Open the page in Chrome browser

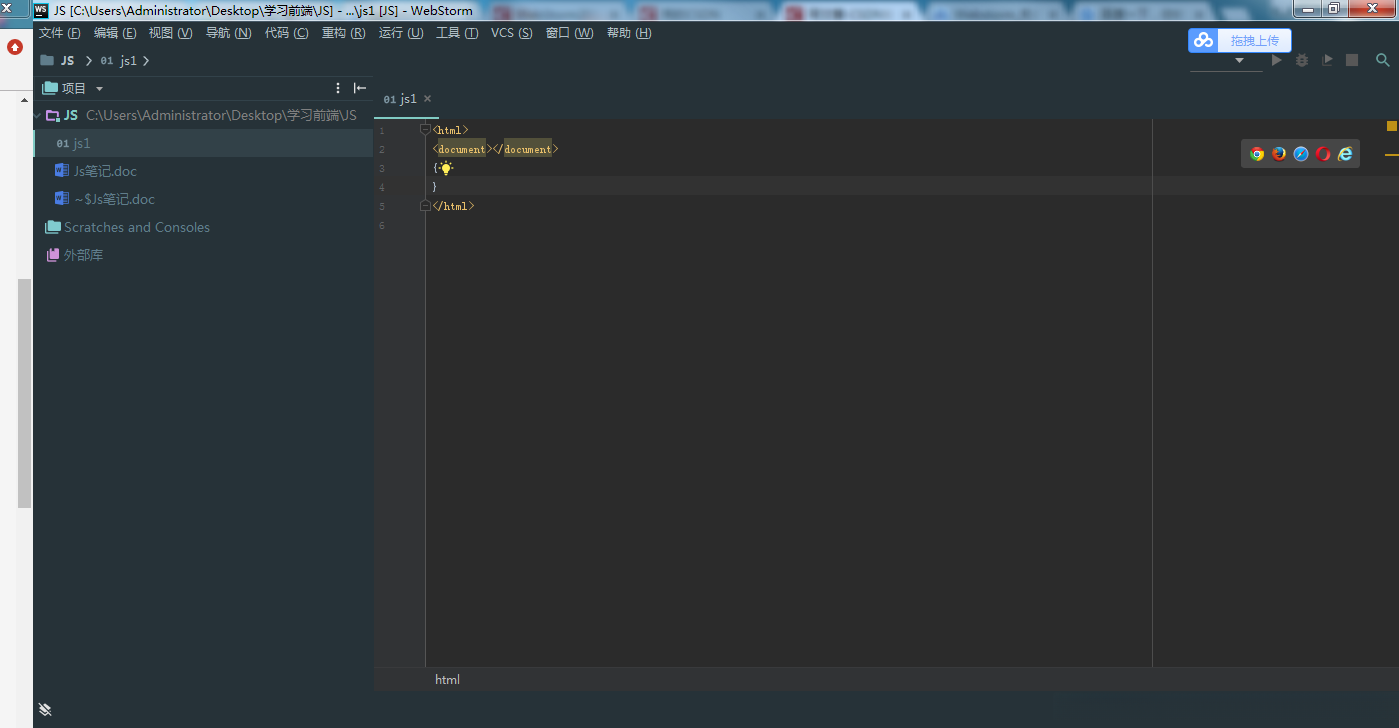coord(1257,154)
